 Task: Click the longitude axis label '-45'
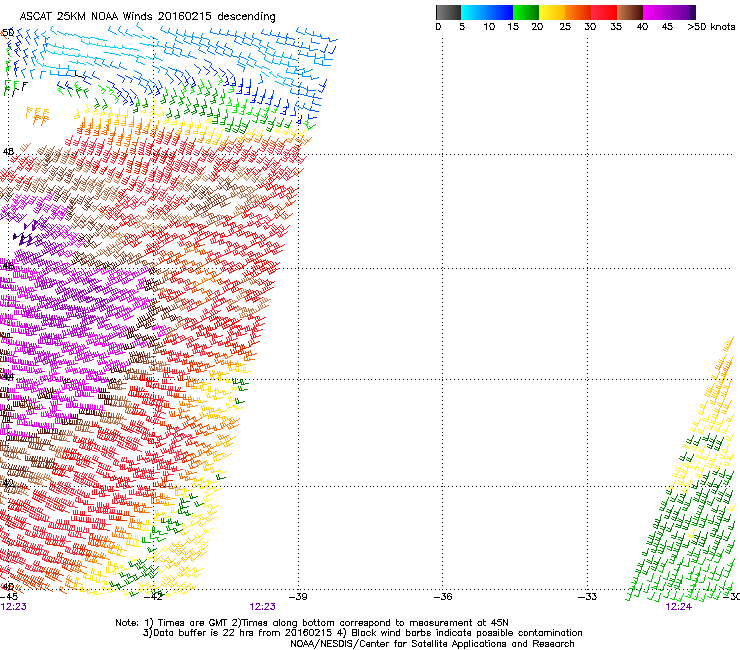9,597
